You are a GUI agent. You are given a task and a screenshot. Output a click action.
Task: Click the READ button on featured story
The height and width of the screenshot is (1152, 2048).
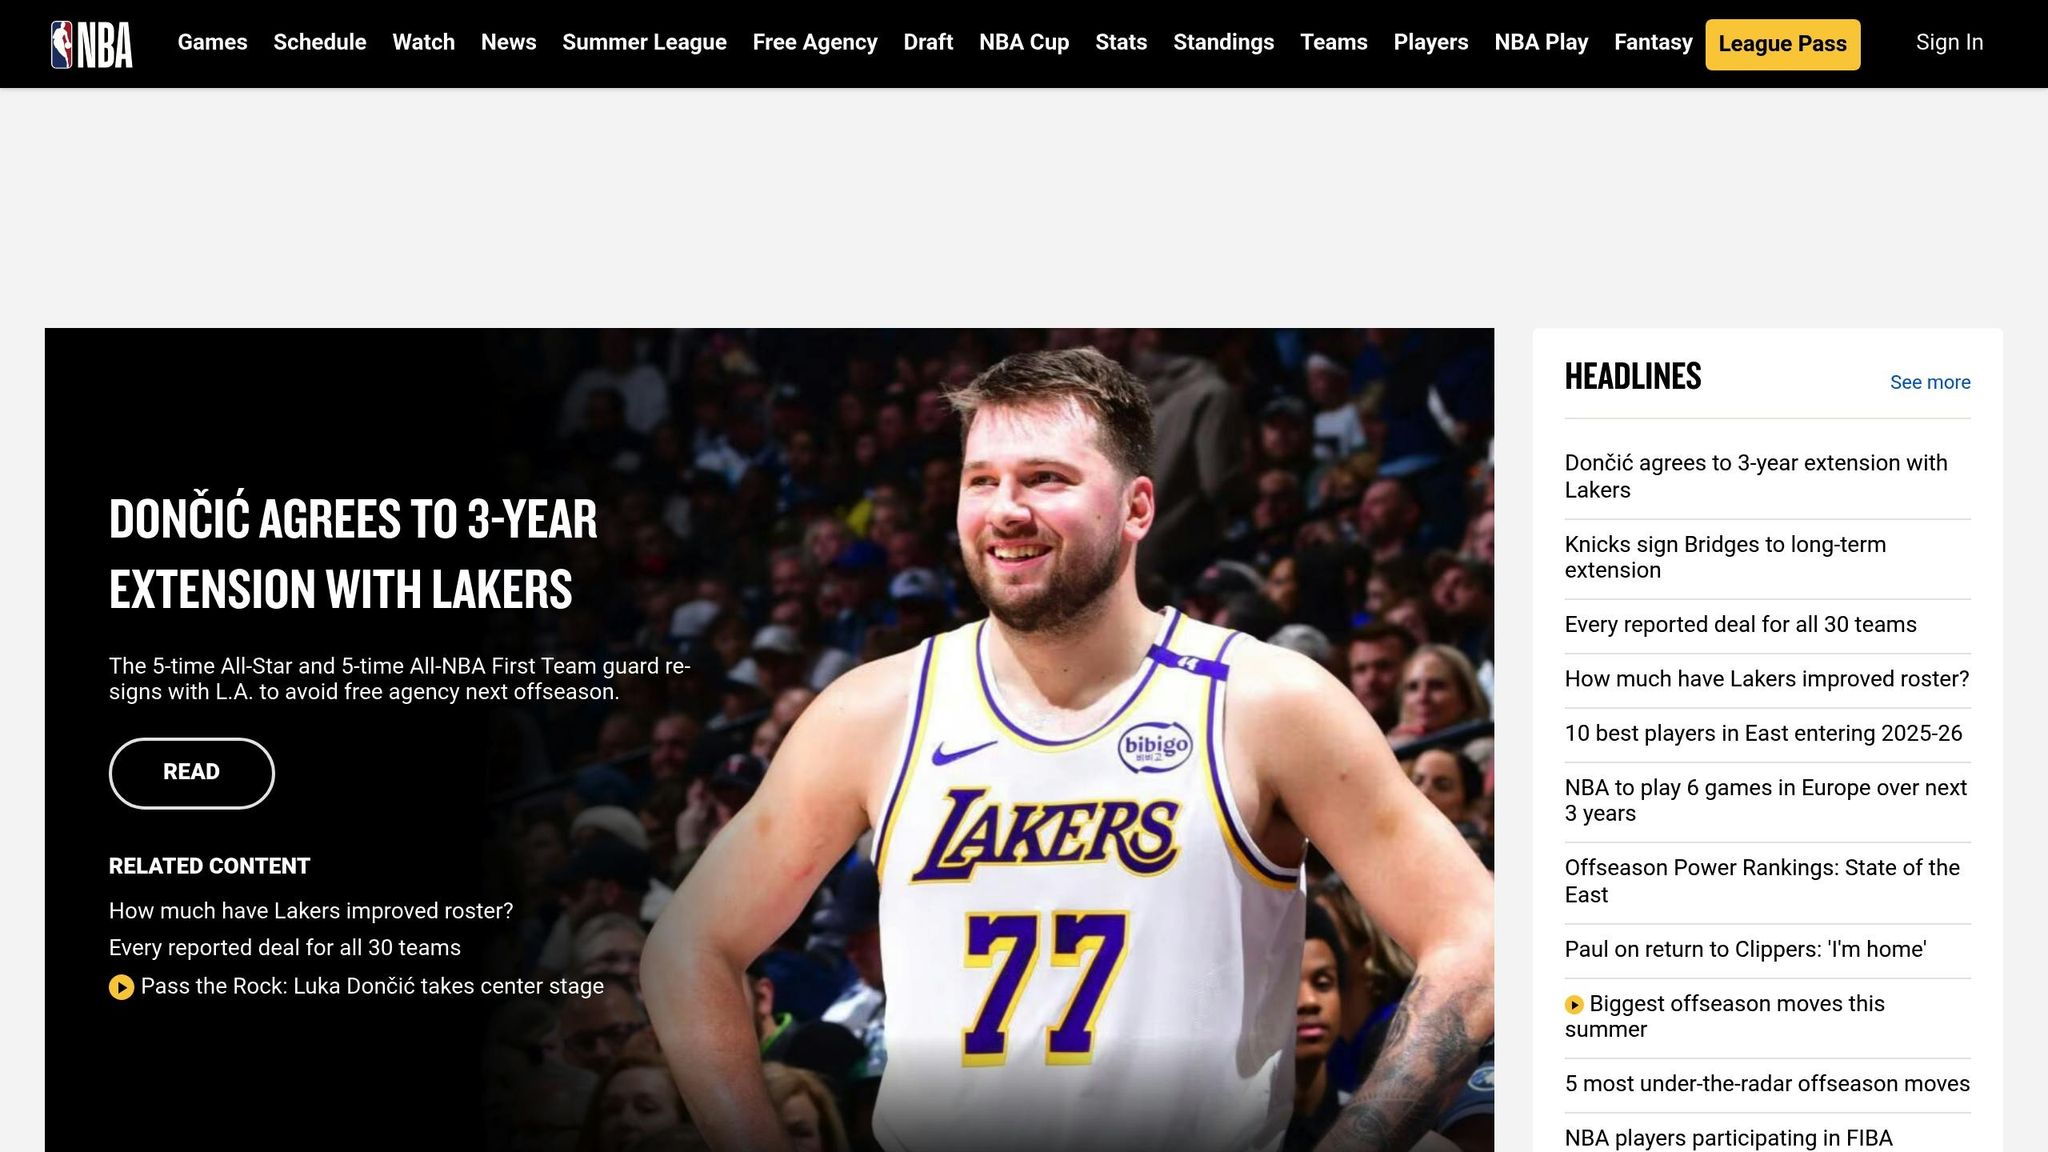[191, 773]
